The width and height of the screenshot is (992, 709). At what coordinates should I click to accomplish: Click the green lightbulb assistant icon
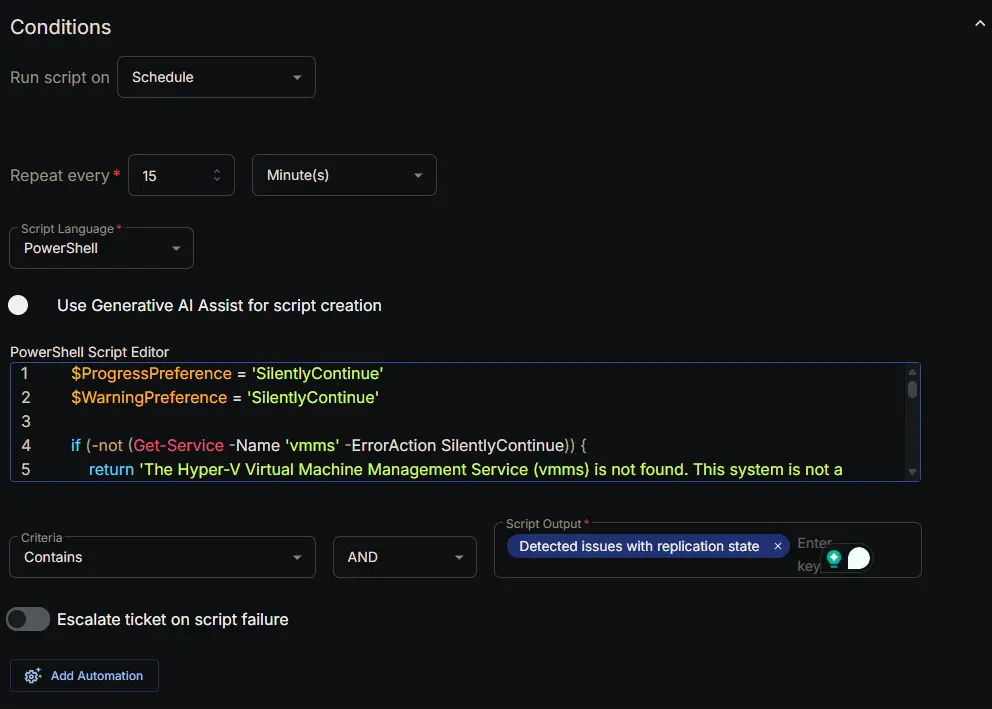point(834,558)
